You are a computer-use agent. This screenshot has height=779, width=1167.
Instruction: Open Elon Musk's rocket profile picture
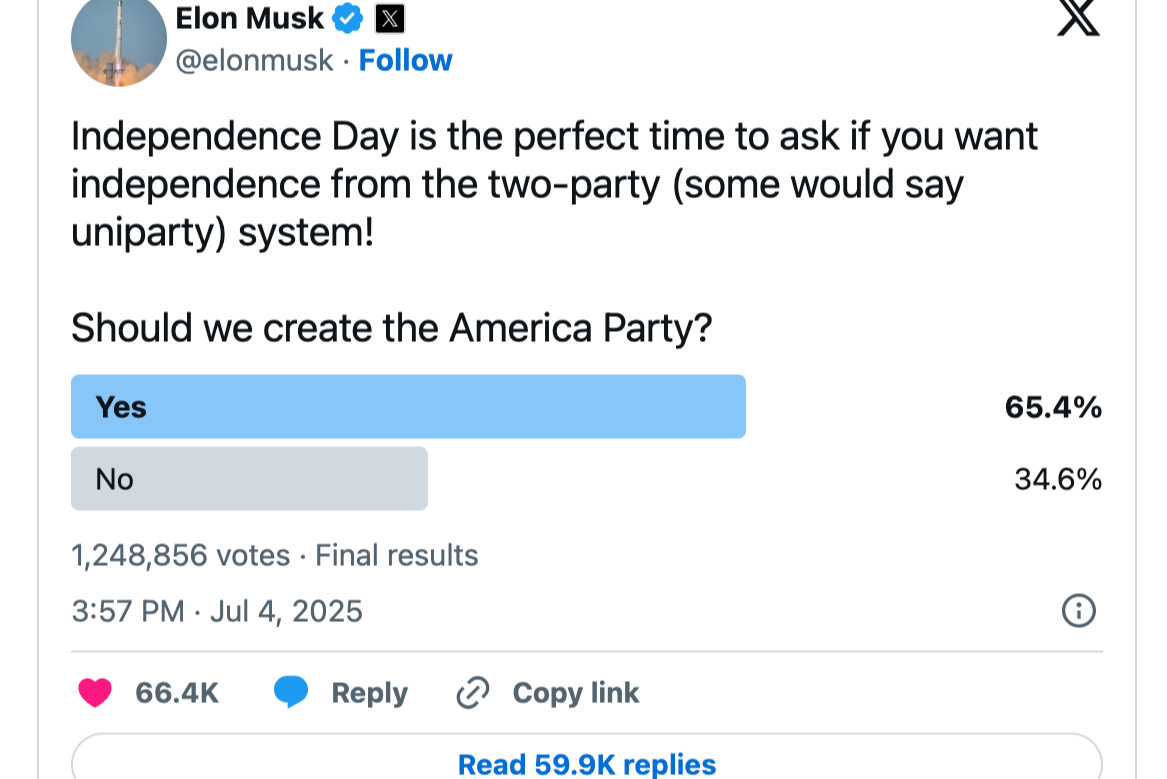tap(119, 40)
